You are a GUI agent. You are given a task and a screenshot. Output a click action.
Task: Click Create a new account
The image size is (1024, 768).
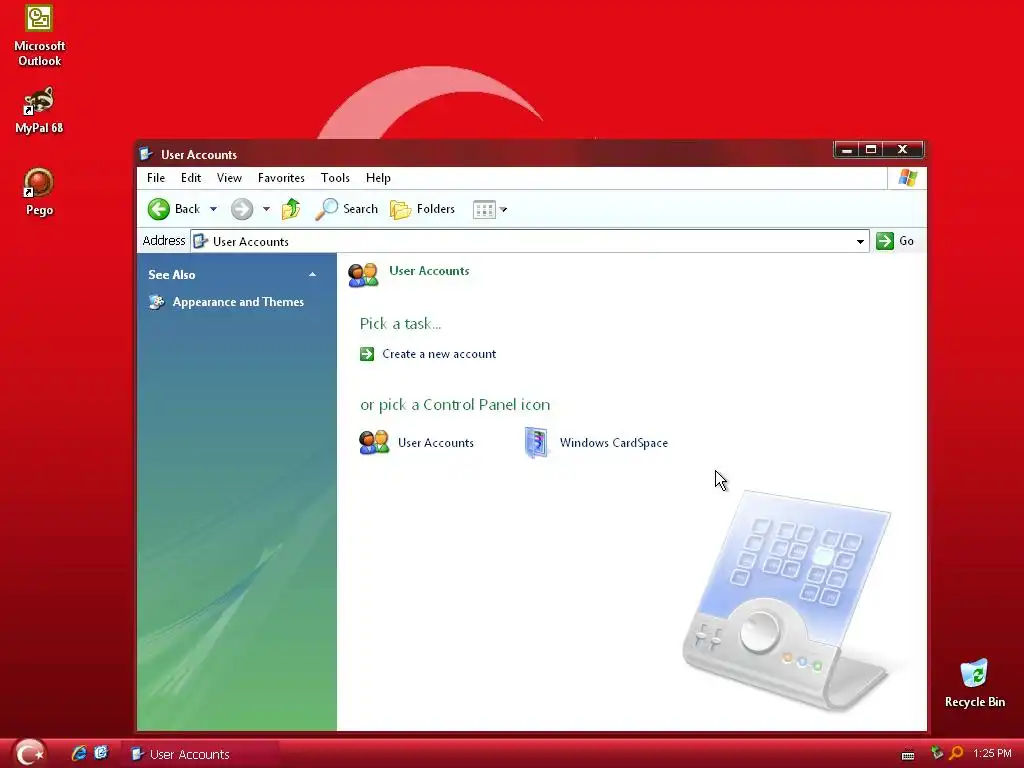coord(439,354)
